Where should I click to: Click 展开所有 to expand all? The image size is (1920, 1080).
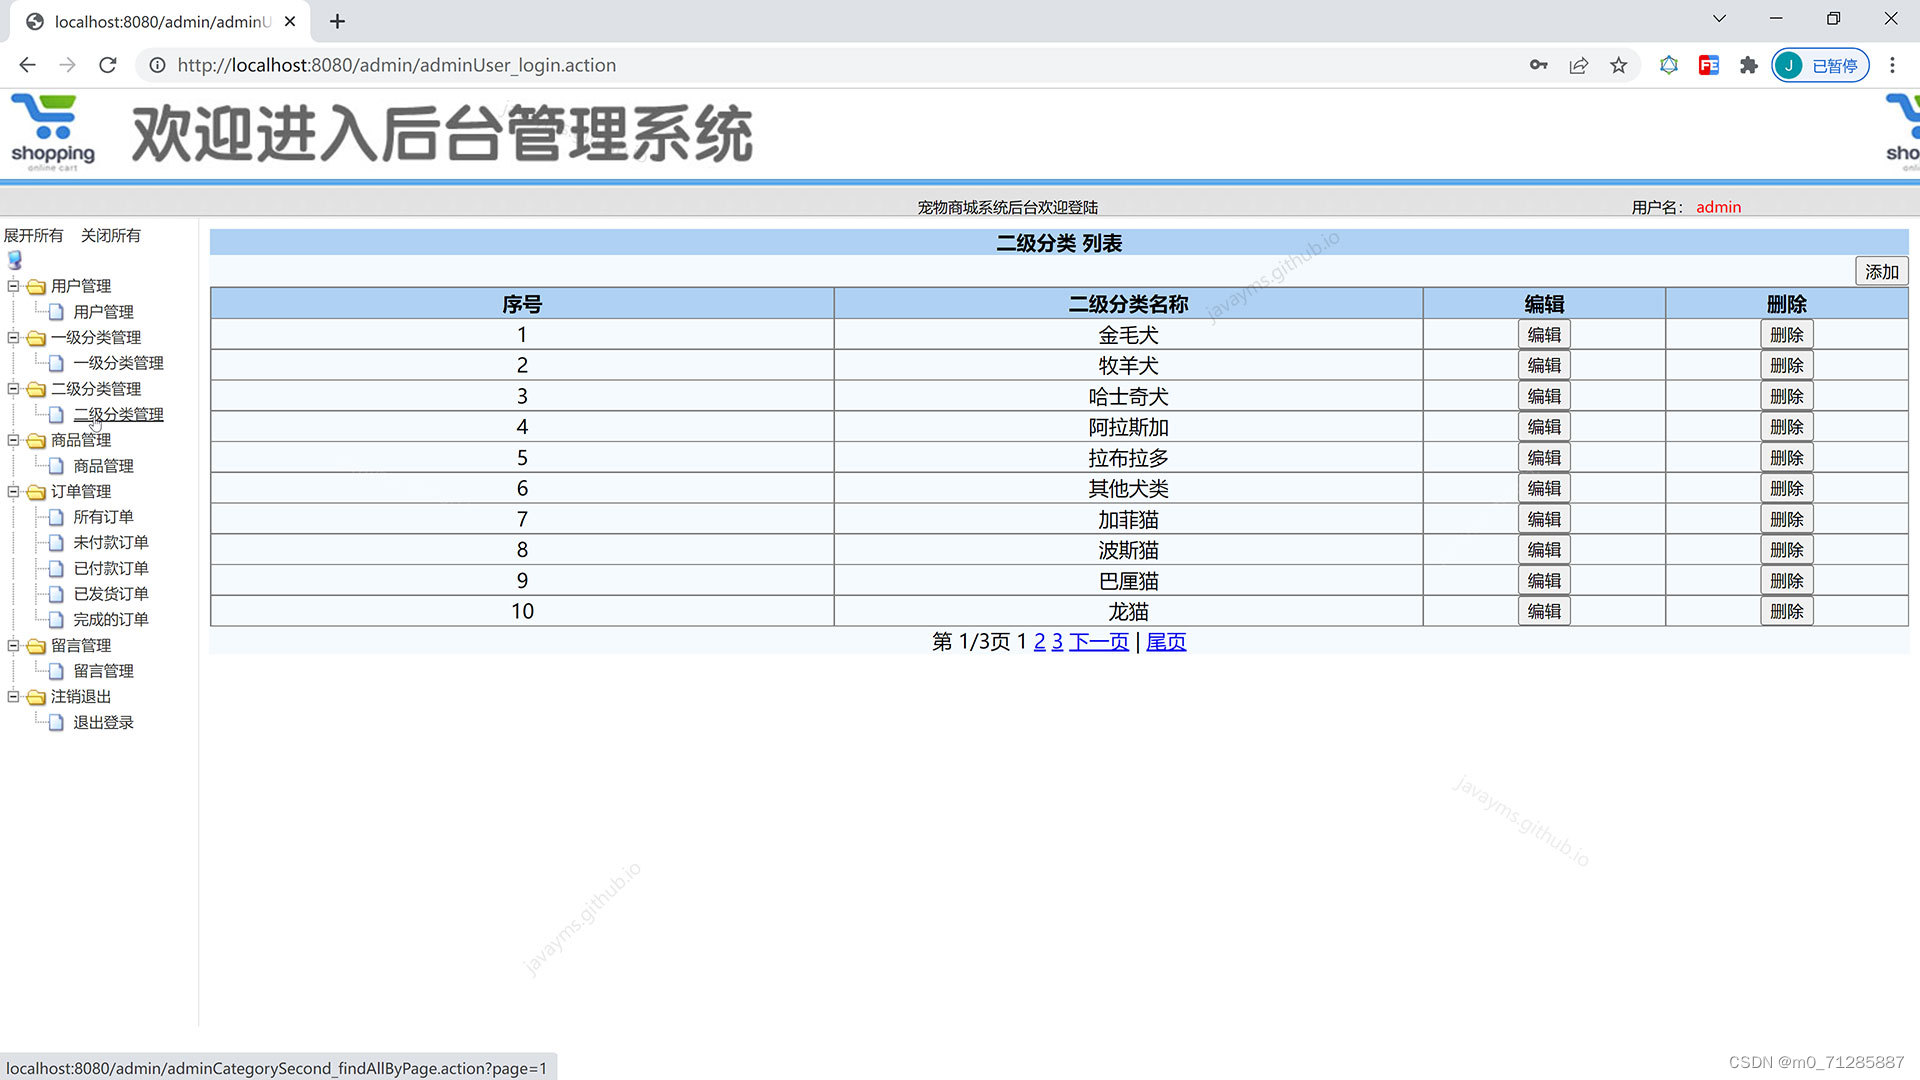[x=33, y=235]
